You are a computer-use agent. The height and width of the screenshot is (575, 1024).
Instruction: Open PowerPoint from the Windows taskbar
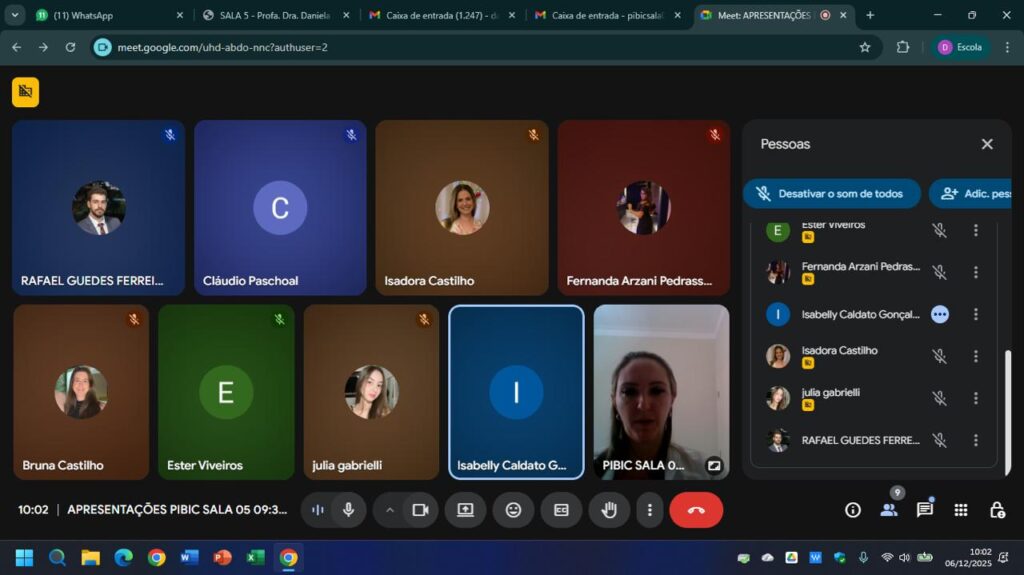tap(222, 557)
